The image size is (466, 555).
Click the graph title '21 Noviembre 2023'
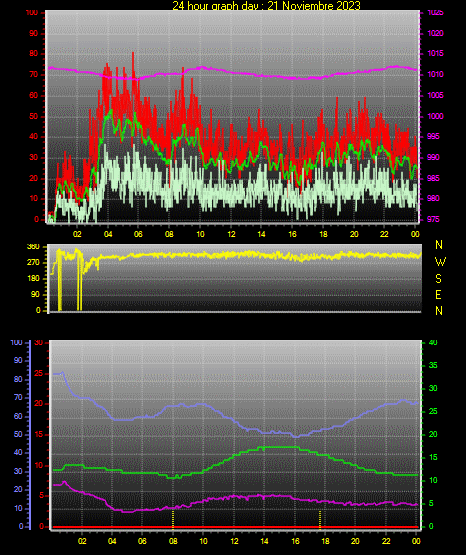point(314,6)
